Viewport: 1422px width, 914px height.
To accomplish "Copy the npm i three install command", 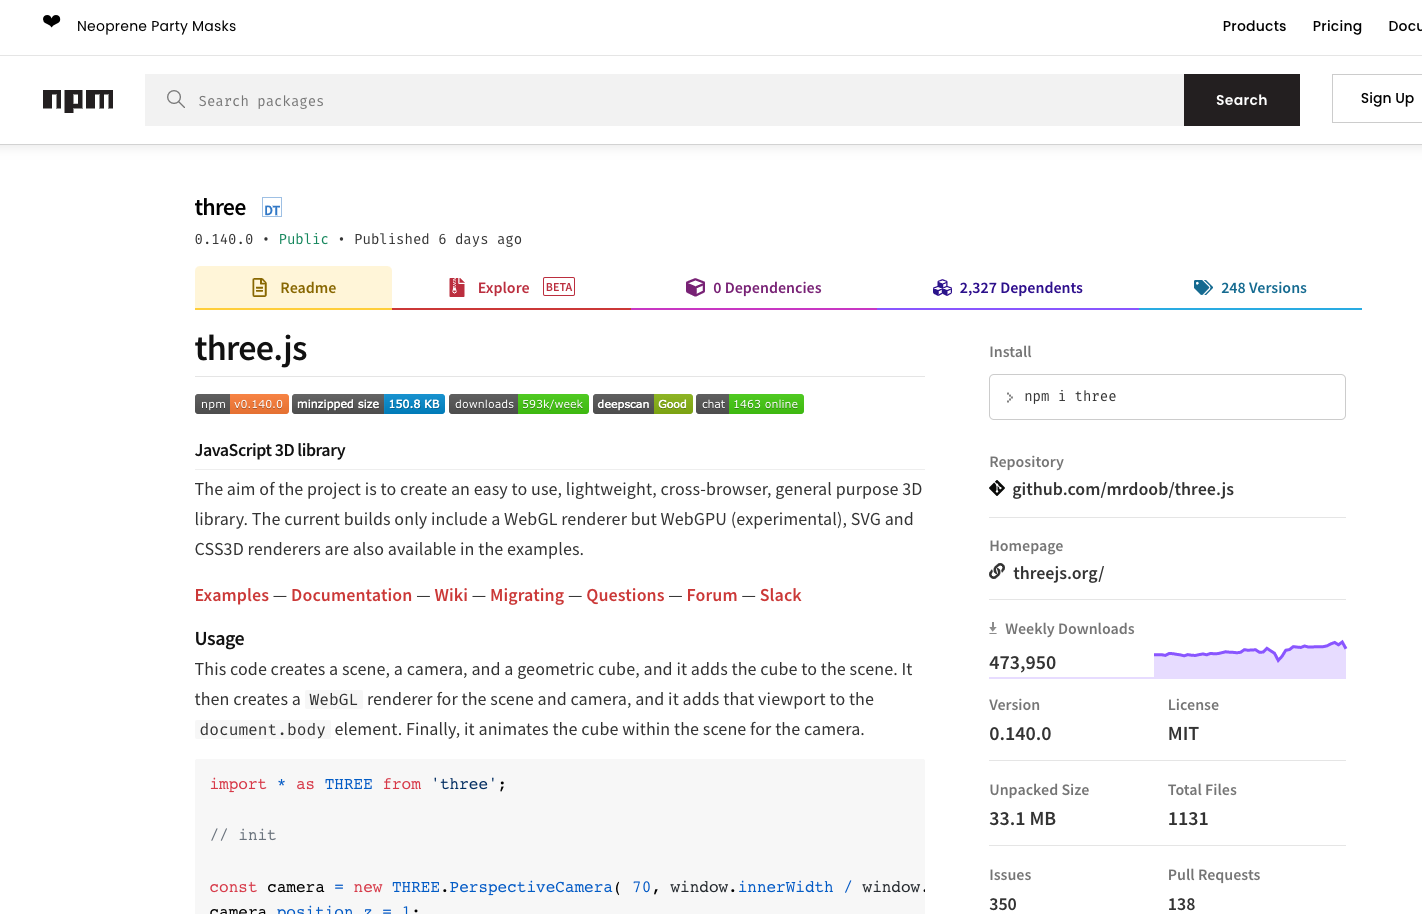I will pyautogui.click(x=1167, y=397).
